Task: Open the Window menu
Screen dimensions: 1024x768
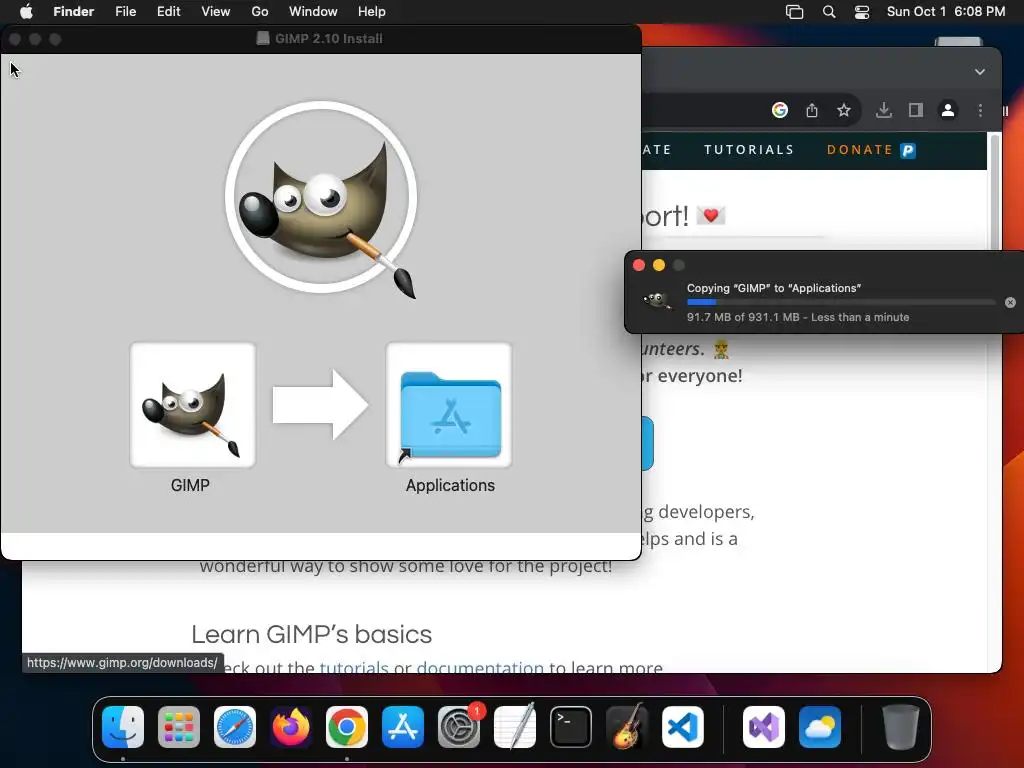Action: point(313,12)
